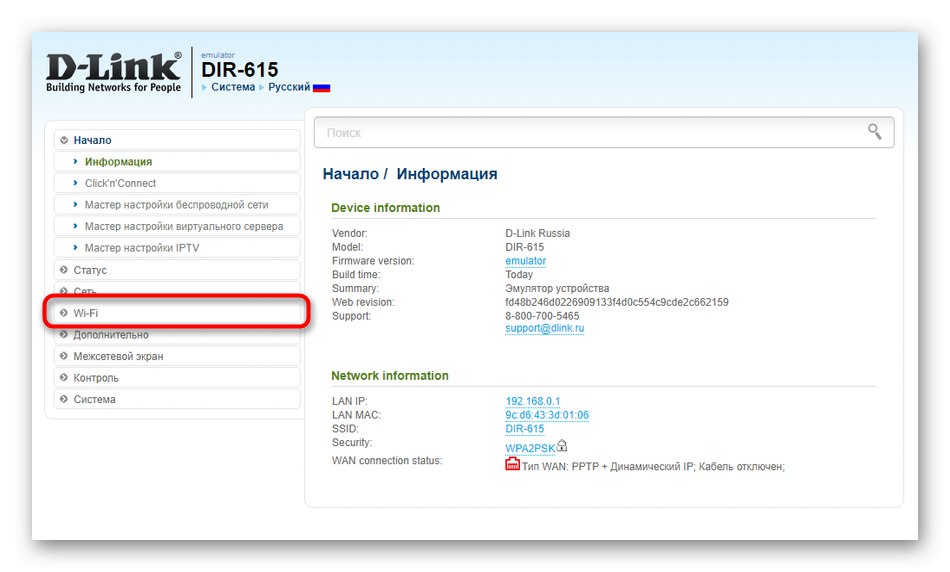Expand the Система sidebar arrow icon
This screenshot has height=572, width=950.
click(64, 399)
